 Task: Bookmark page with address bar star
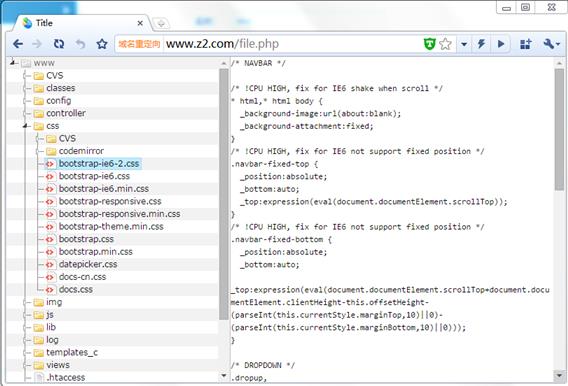point(445,44)
